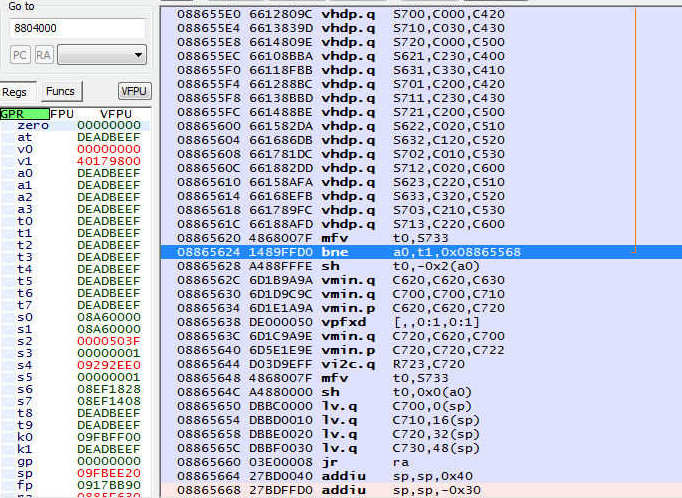Screen dimensions: 682x498
Task: Click the sp register value 09FBEE20
Action: coord(108,473)
